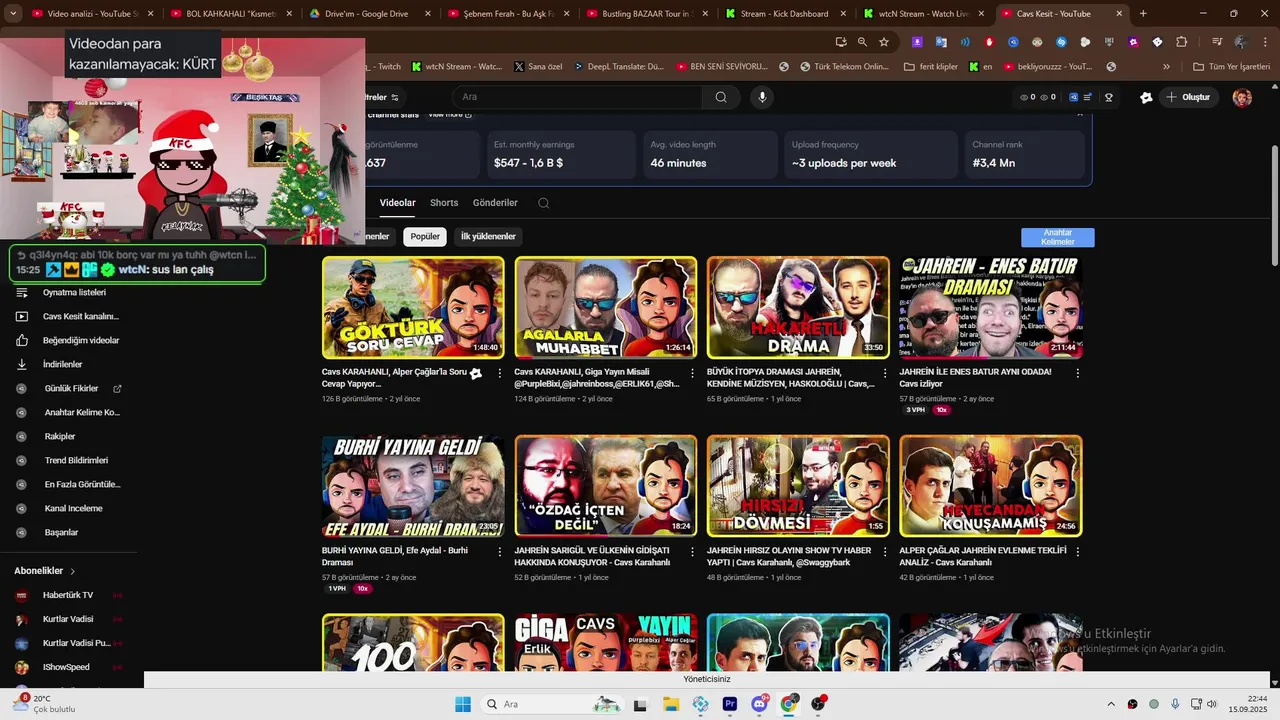The image size is (1280, 720).
Task: Open the Agalarla Muhabbet video thumbnail
Action: (x=605, y=307)
